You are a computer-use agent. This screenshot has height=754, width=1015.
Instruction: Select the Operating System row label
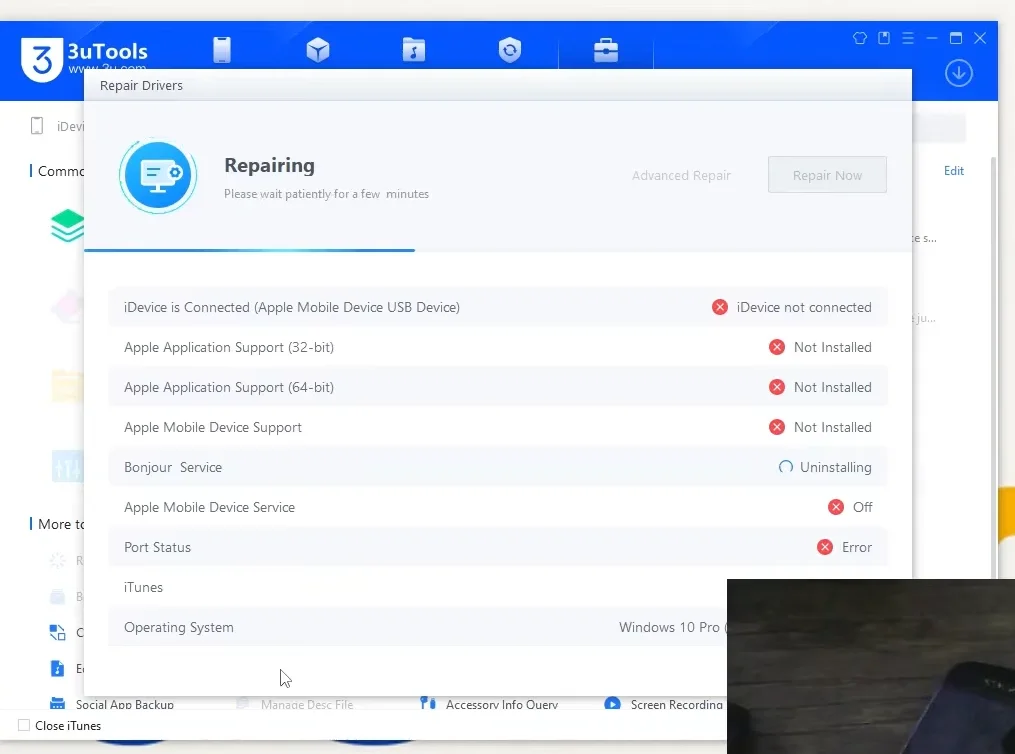pos(179,628)
